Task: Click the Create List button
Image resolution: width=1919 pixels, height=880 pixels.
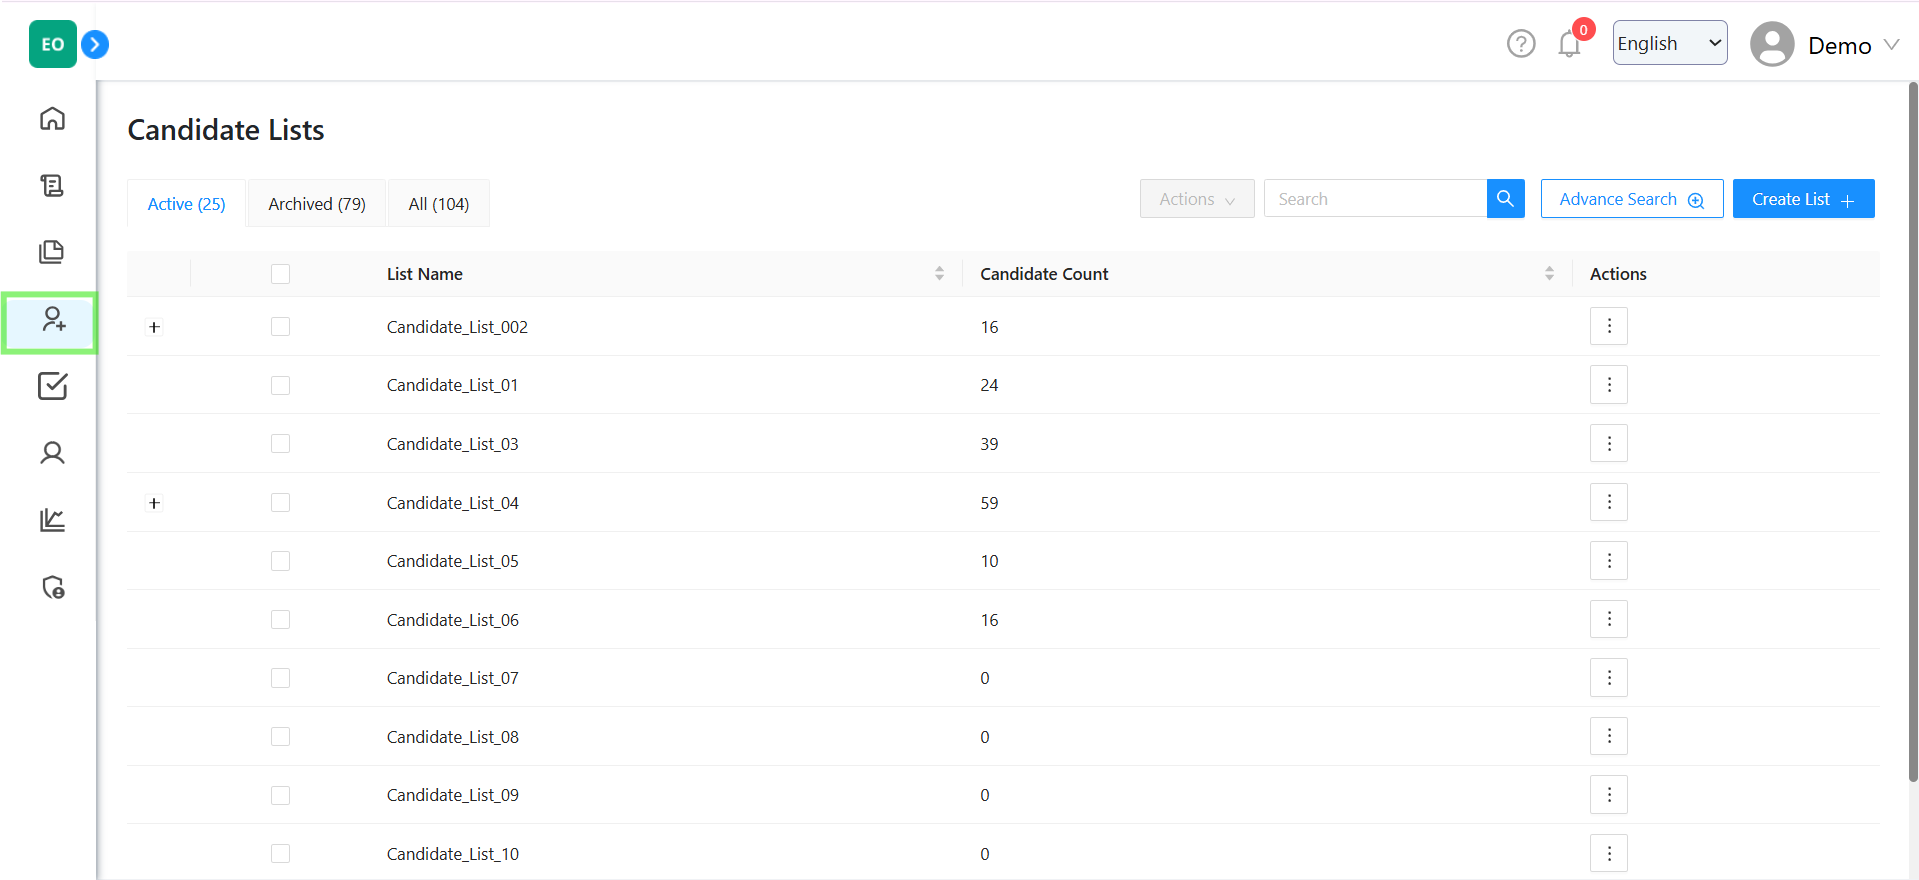Action: tap(1802, 199)
